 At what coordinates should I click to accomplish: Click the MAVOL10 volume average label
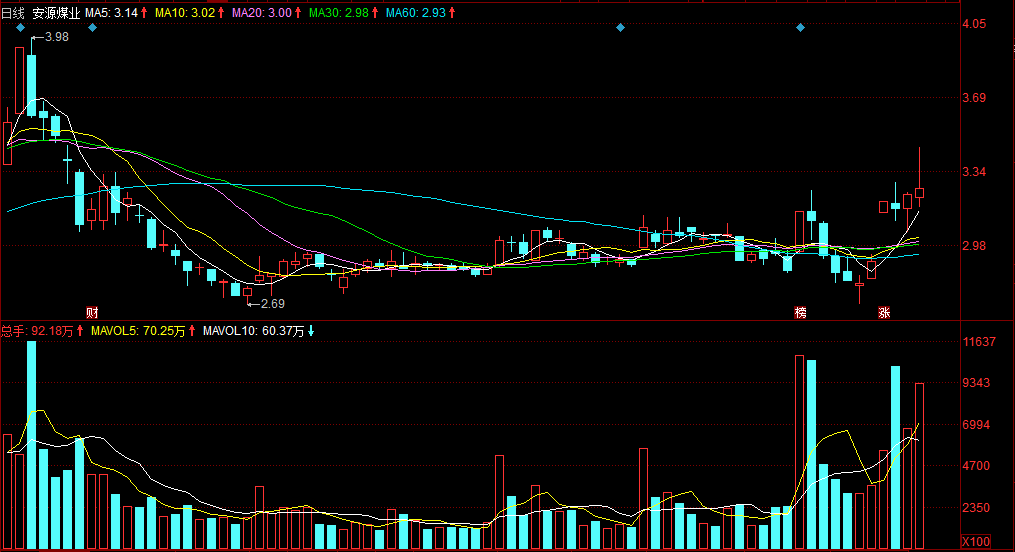pos(256,330)
